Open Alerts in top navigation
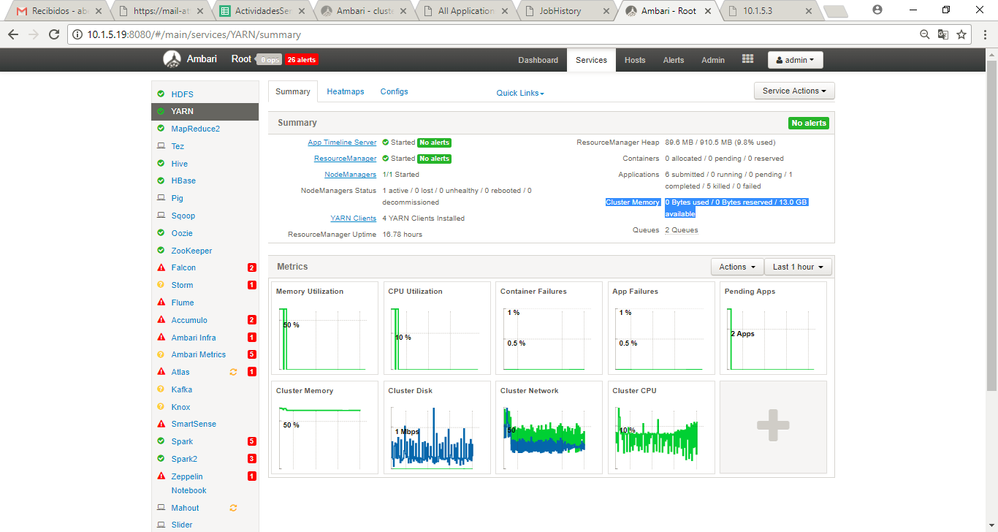 tap(673, 60)
